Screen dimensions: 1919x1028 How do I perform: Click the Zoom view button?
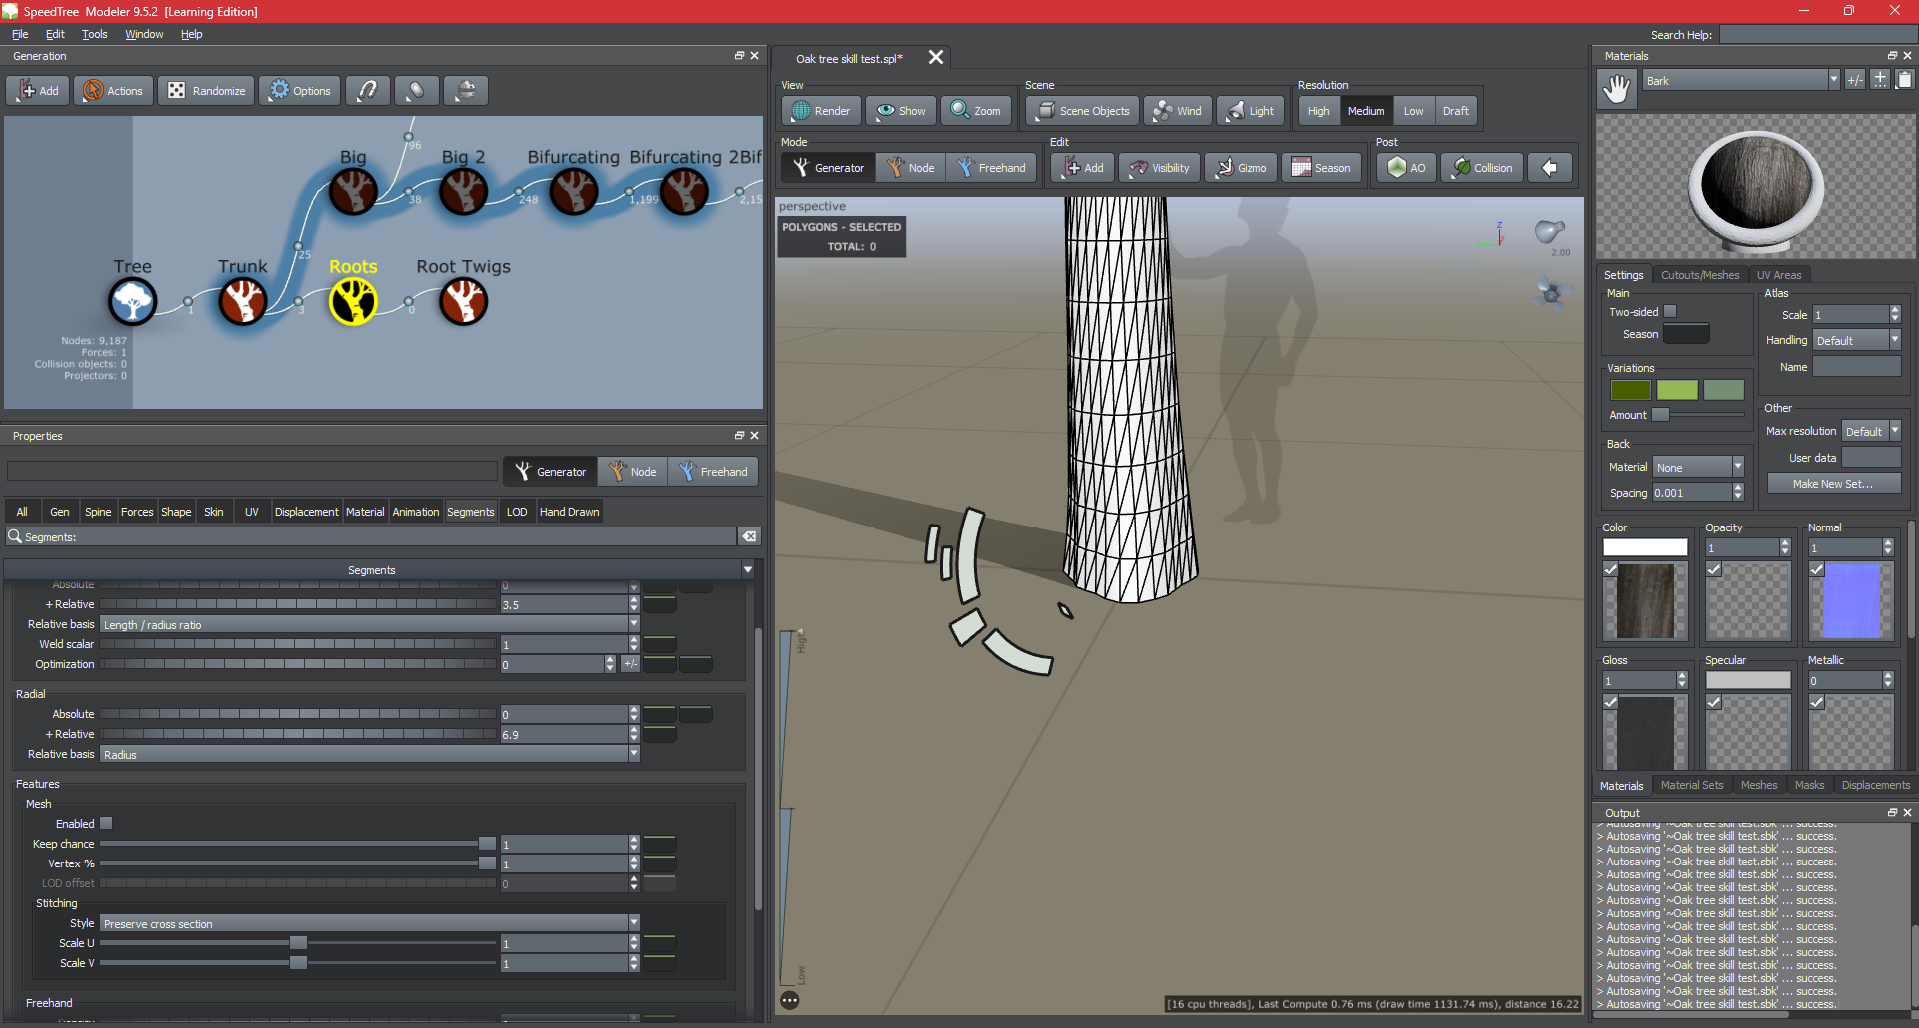(975, 111)
